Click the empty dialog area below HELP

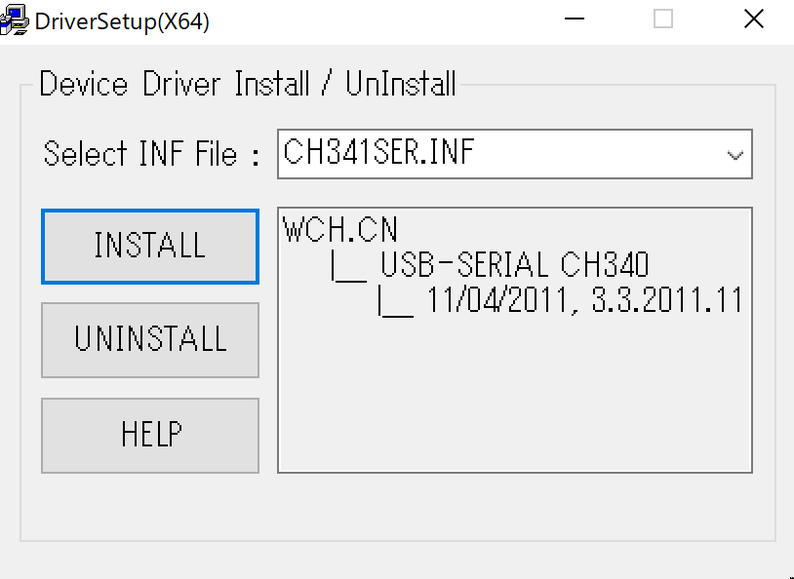pyautogui.click(x=150, y=508)
